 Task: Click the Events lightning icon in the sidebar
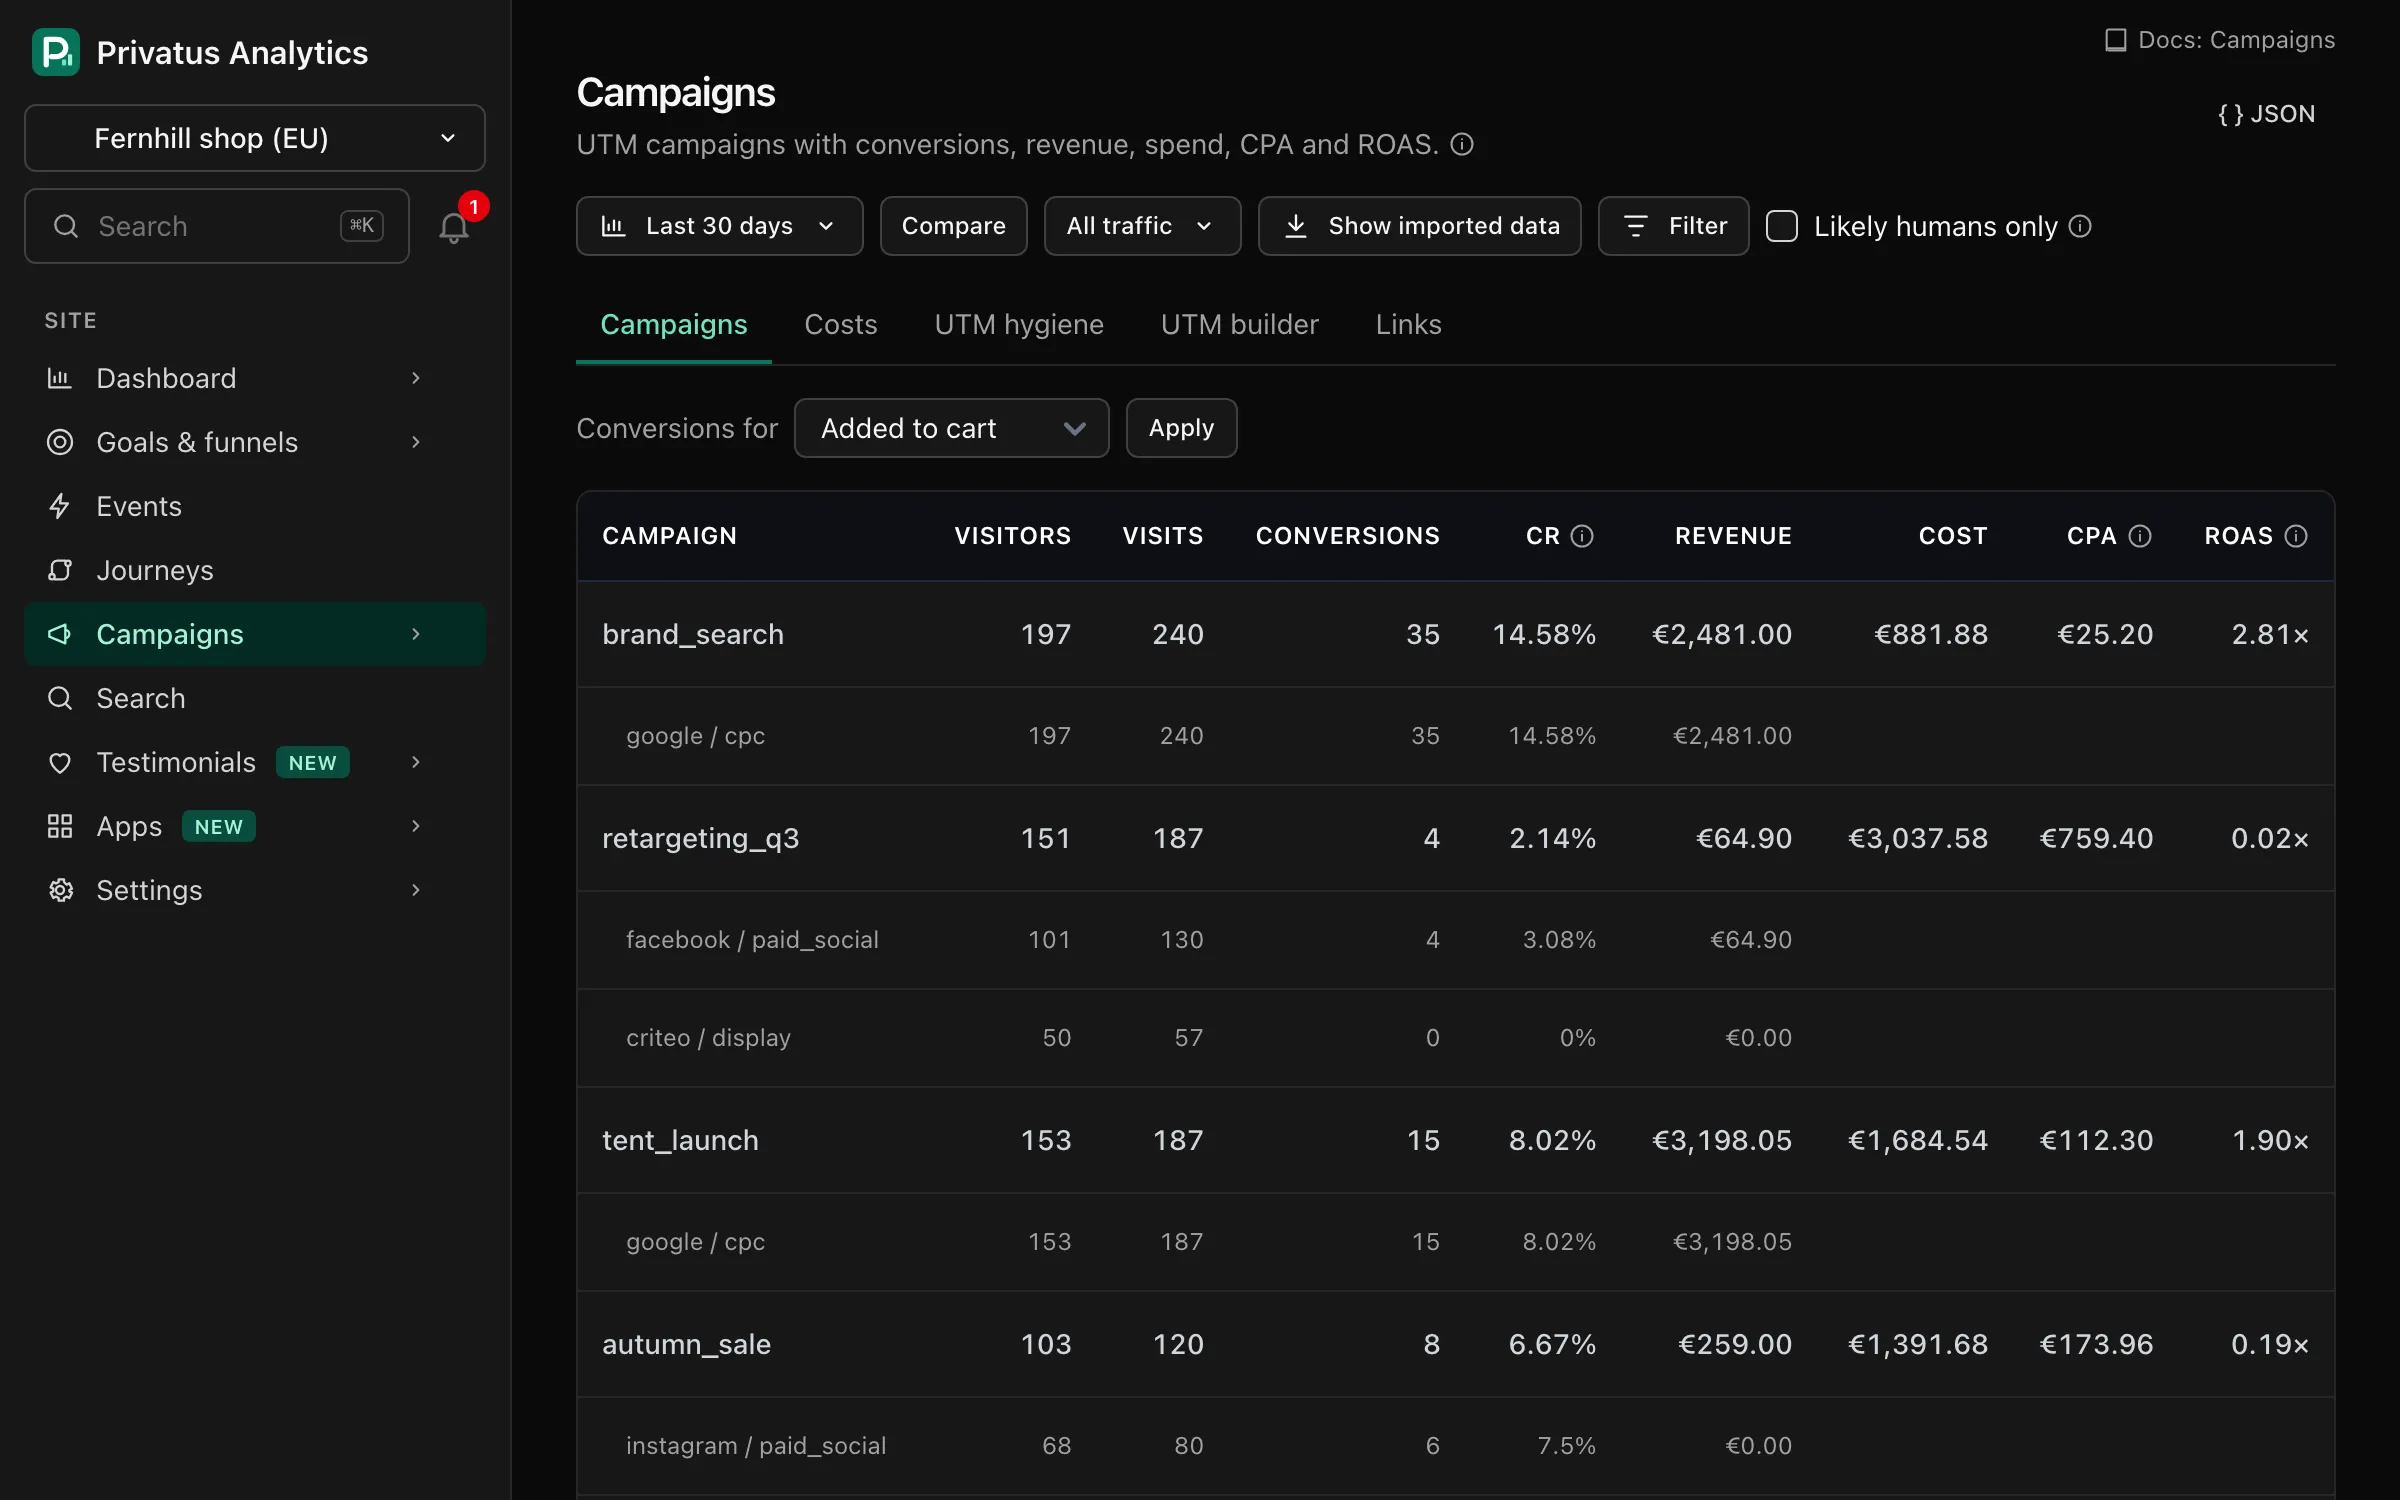(x=60, y=506)
